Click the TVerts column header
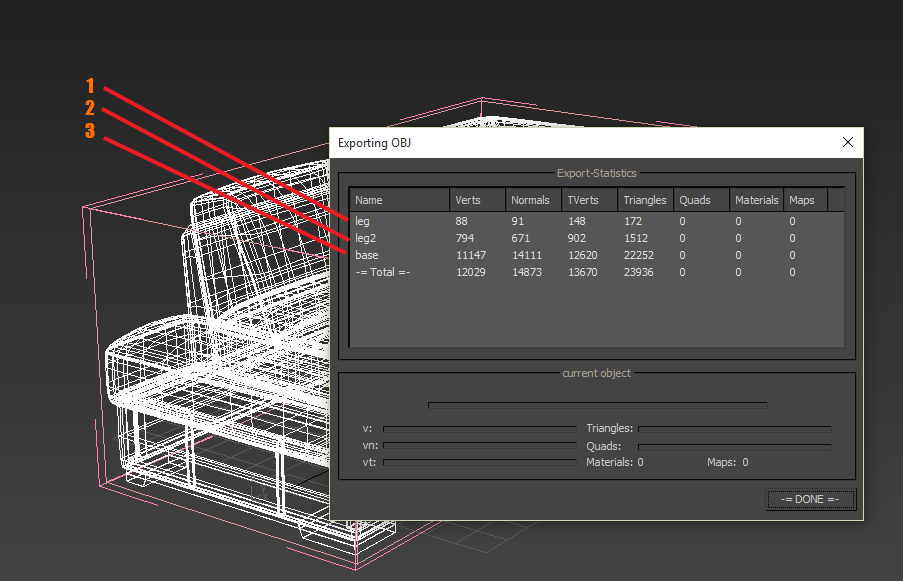 tap(588, 199)
